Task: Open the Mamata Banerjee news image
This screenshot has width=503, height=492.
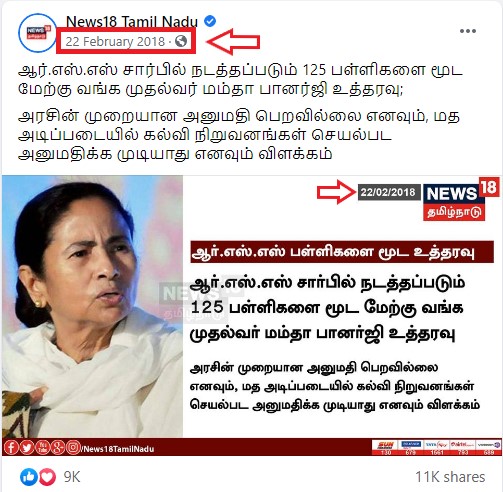Action: click(x=252, y=315)
